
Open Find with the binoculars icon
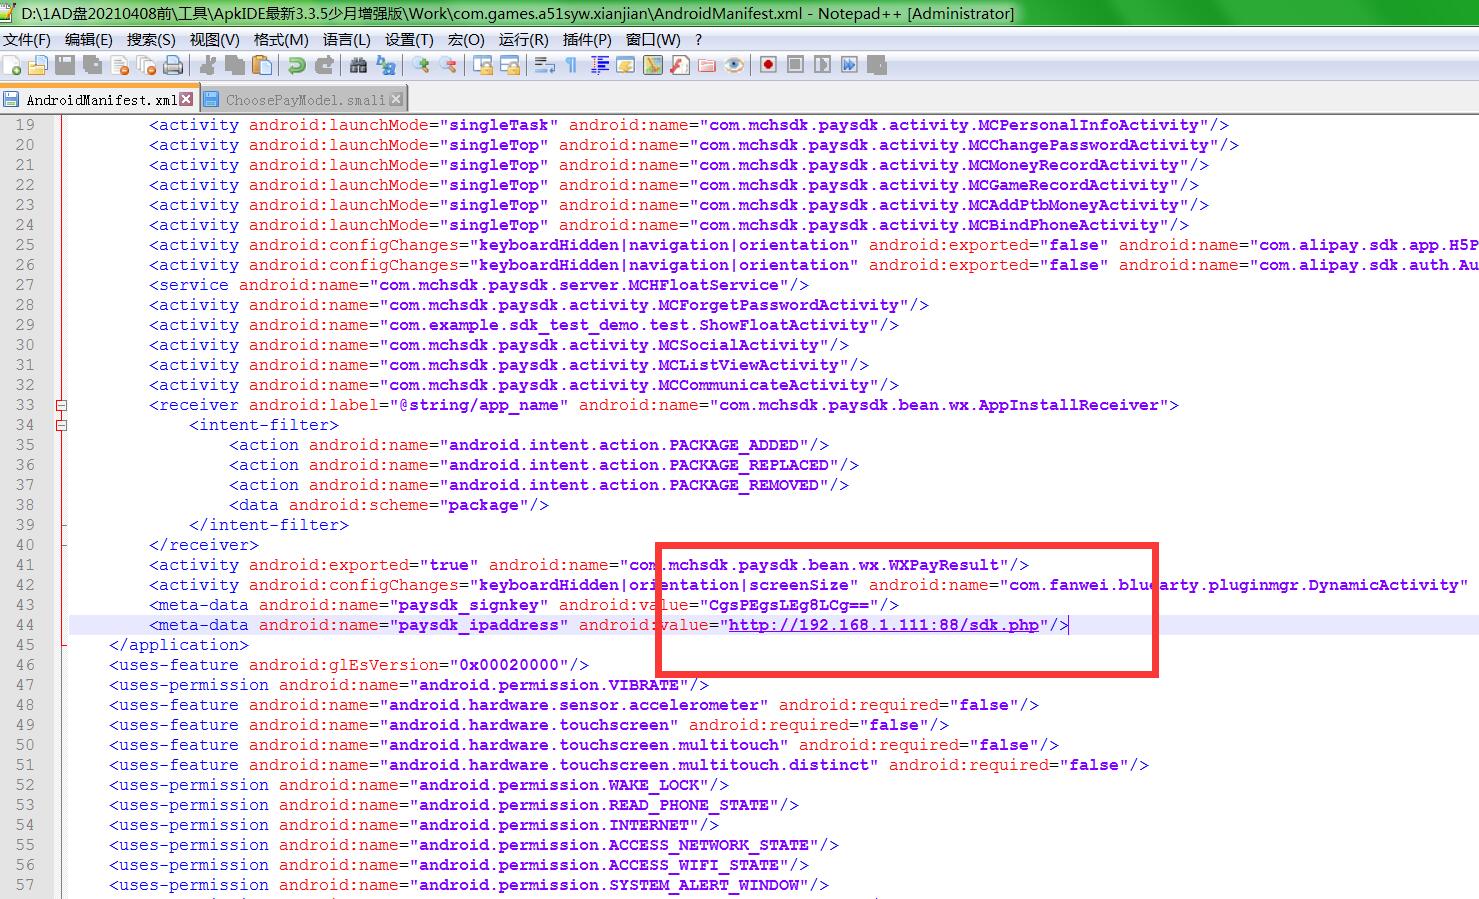coord(358,66)
